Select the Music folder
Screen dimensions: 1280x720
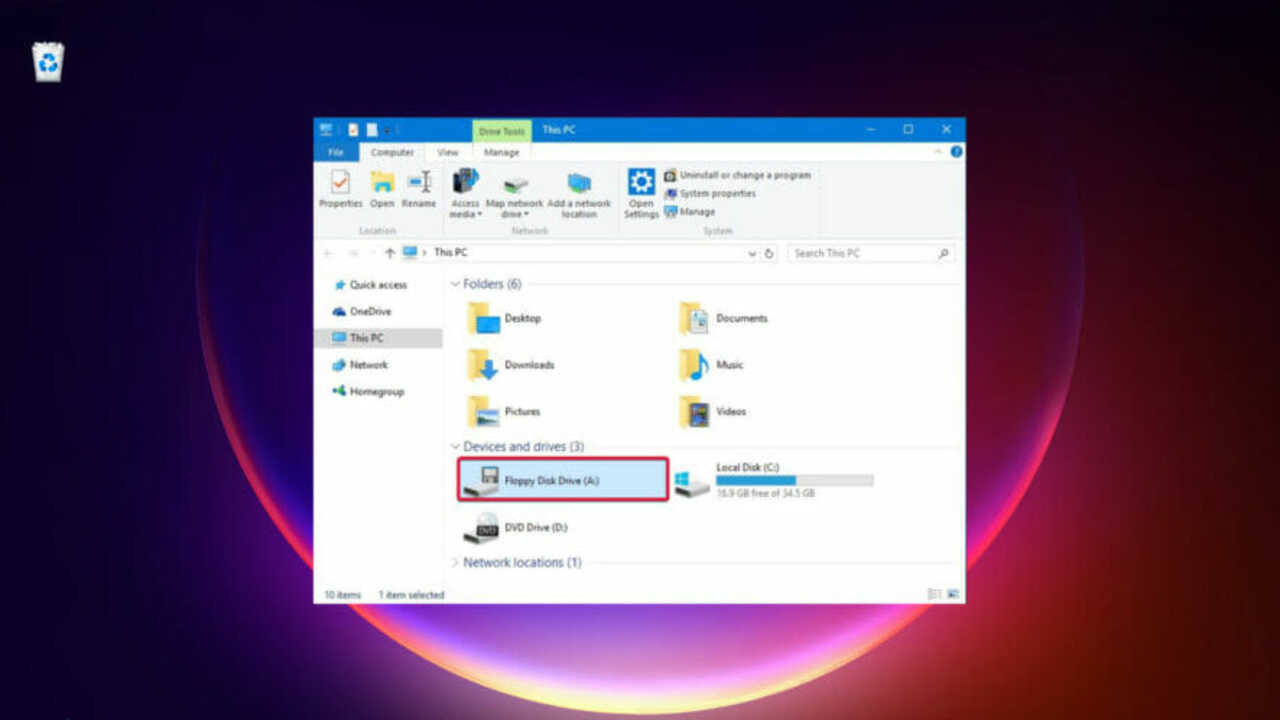point(711,365)
